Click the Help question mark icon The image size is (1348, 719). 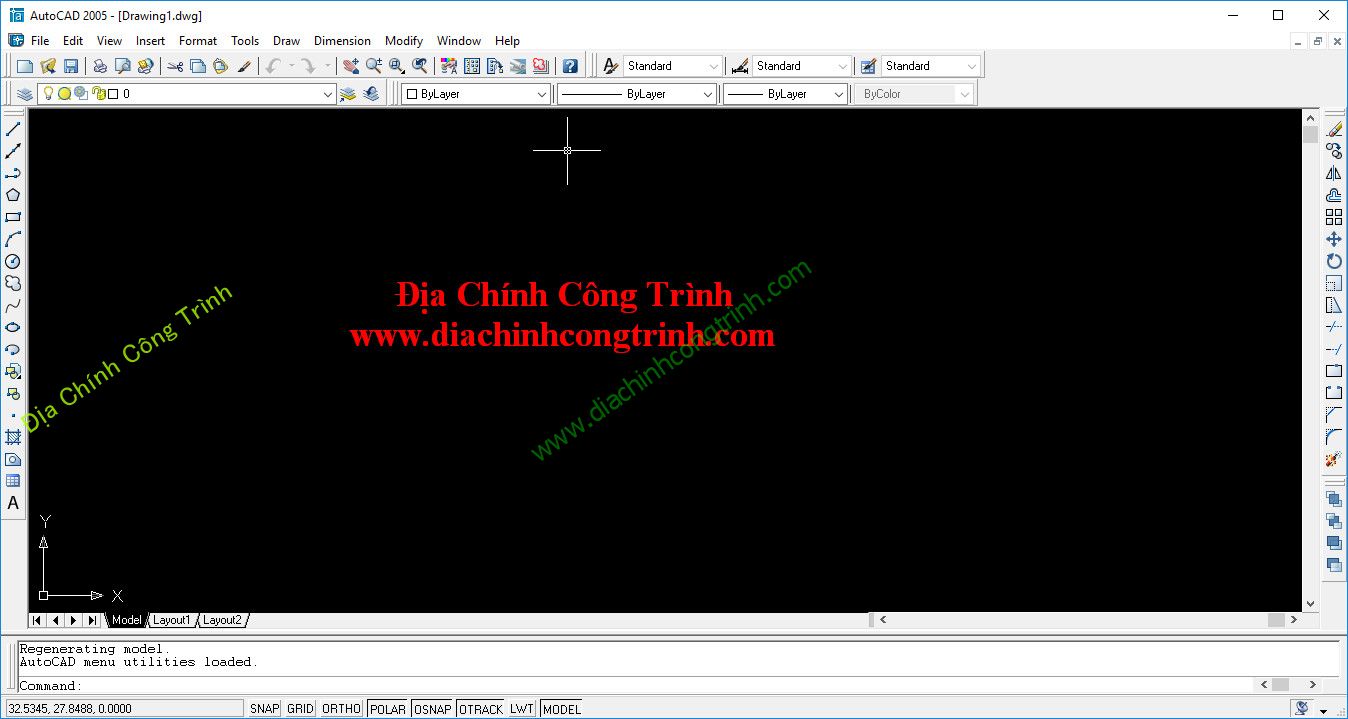570,66
